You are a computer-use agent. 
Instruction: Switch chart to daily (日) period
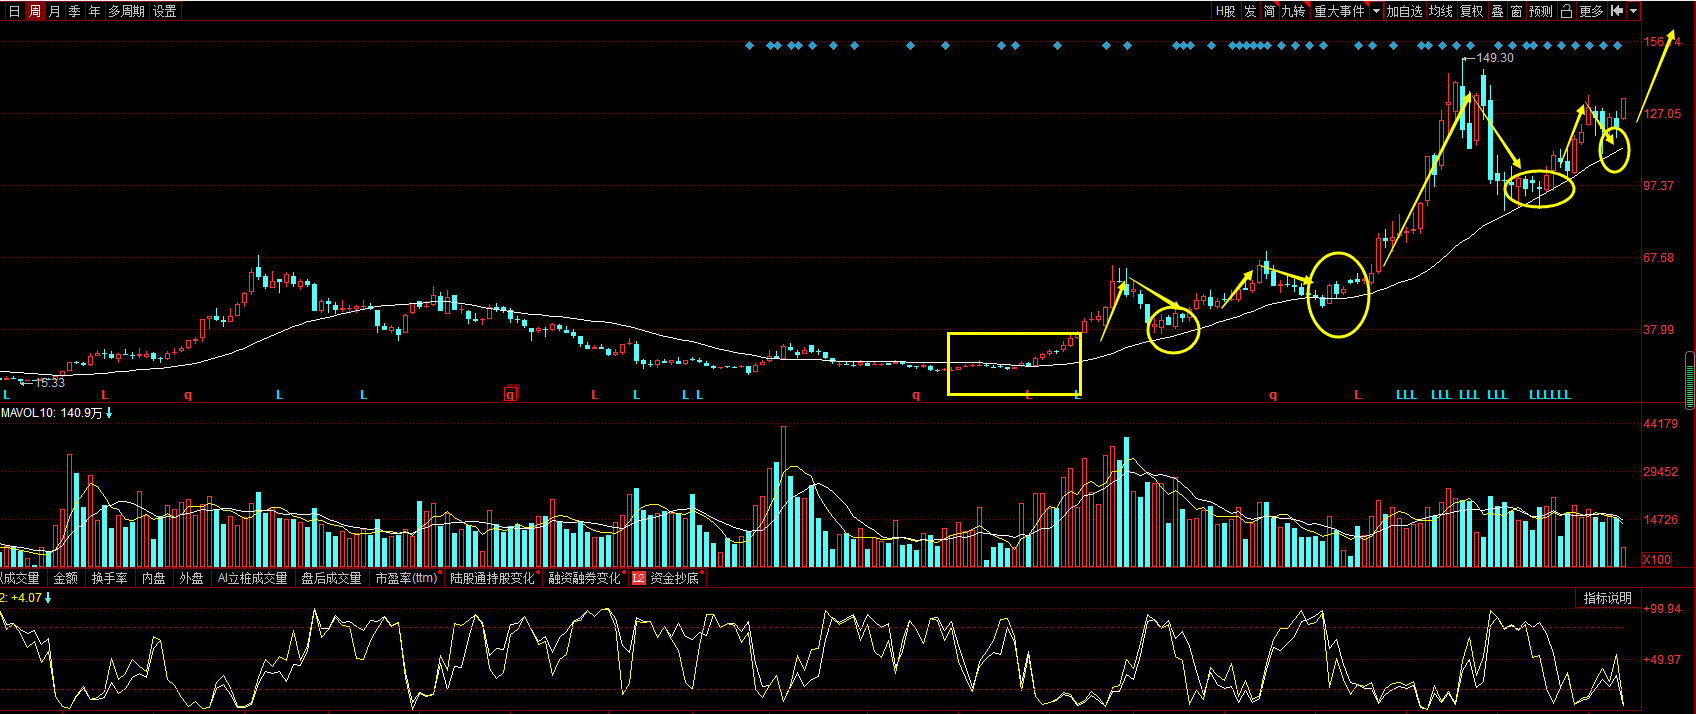pyautogui.click(x=13, y=11)
